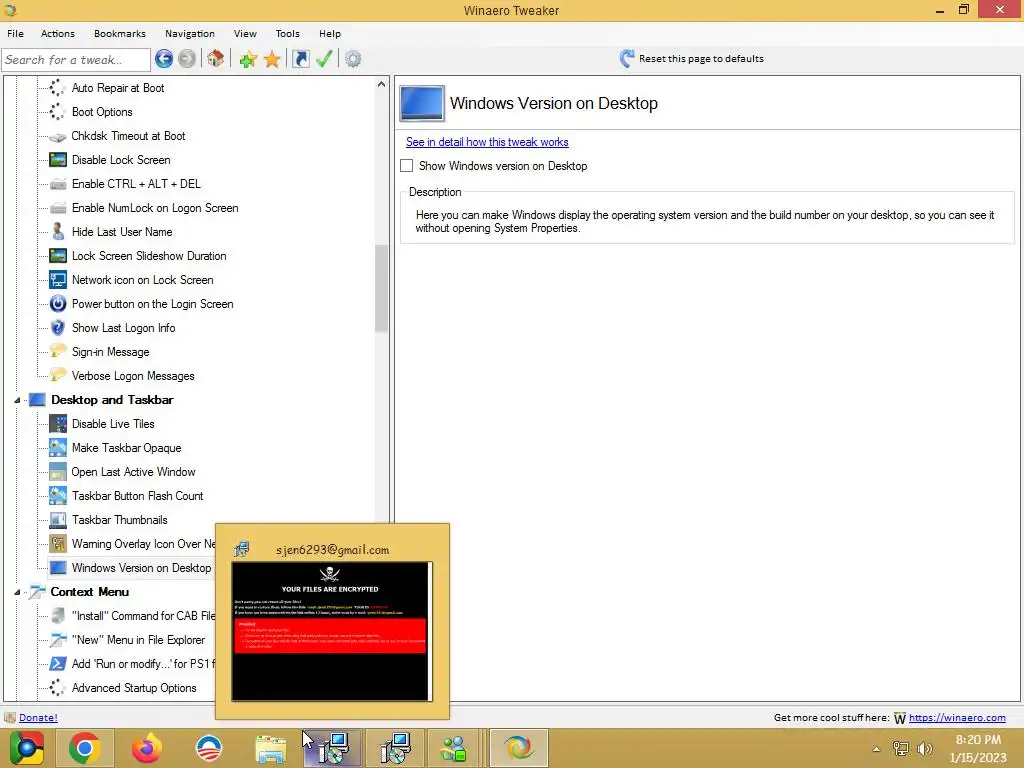This screenshot has height=768, width=1024.
Task: Open the https://winaero.com link
Action: click(x=957, y=718)
